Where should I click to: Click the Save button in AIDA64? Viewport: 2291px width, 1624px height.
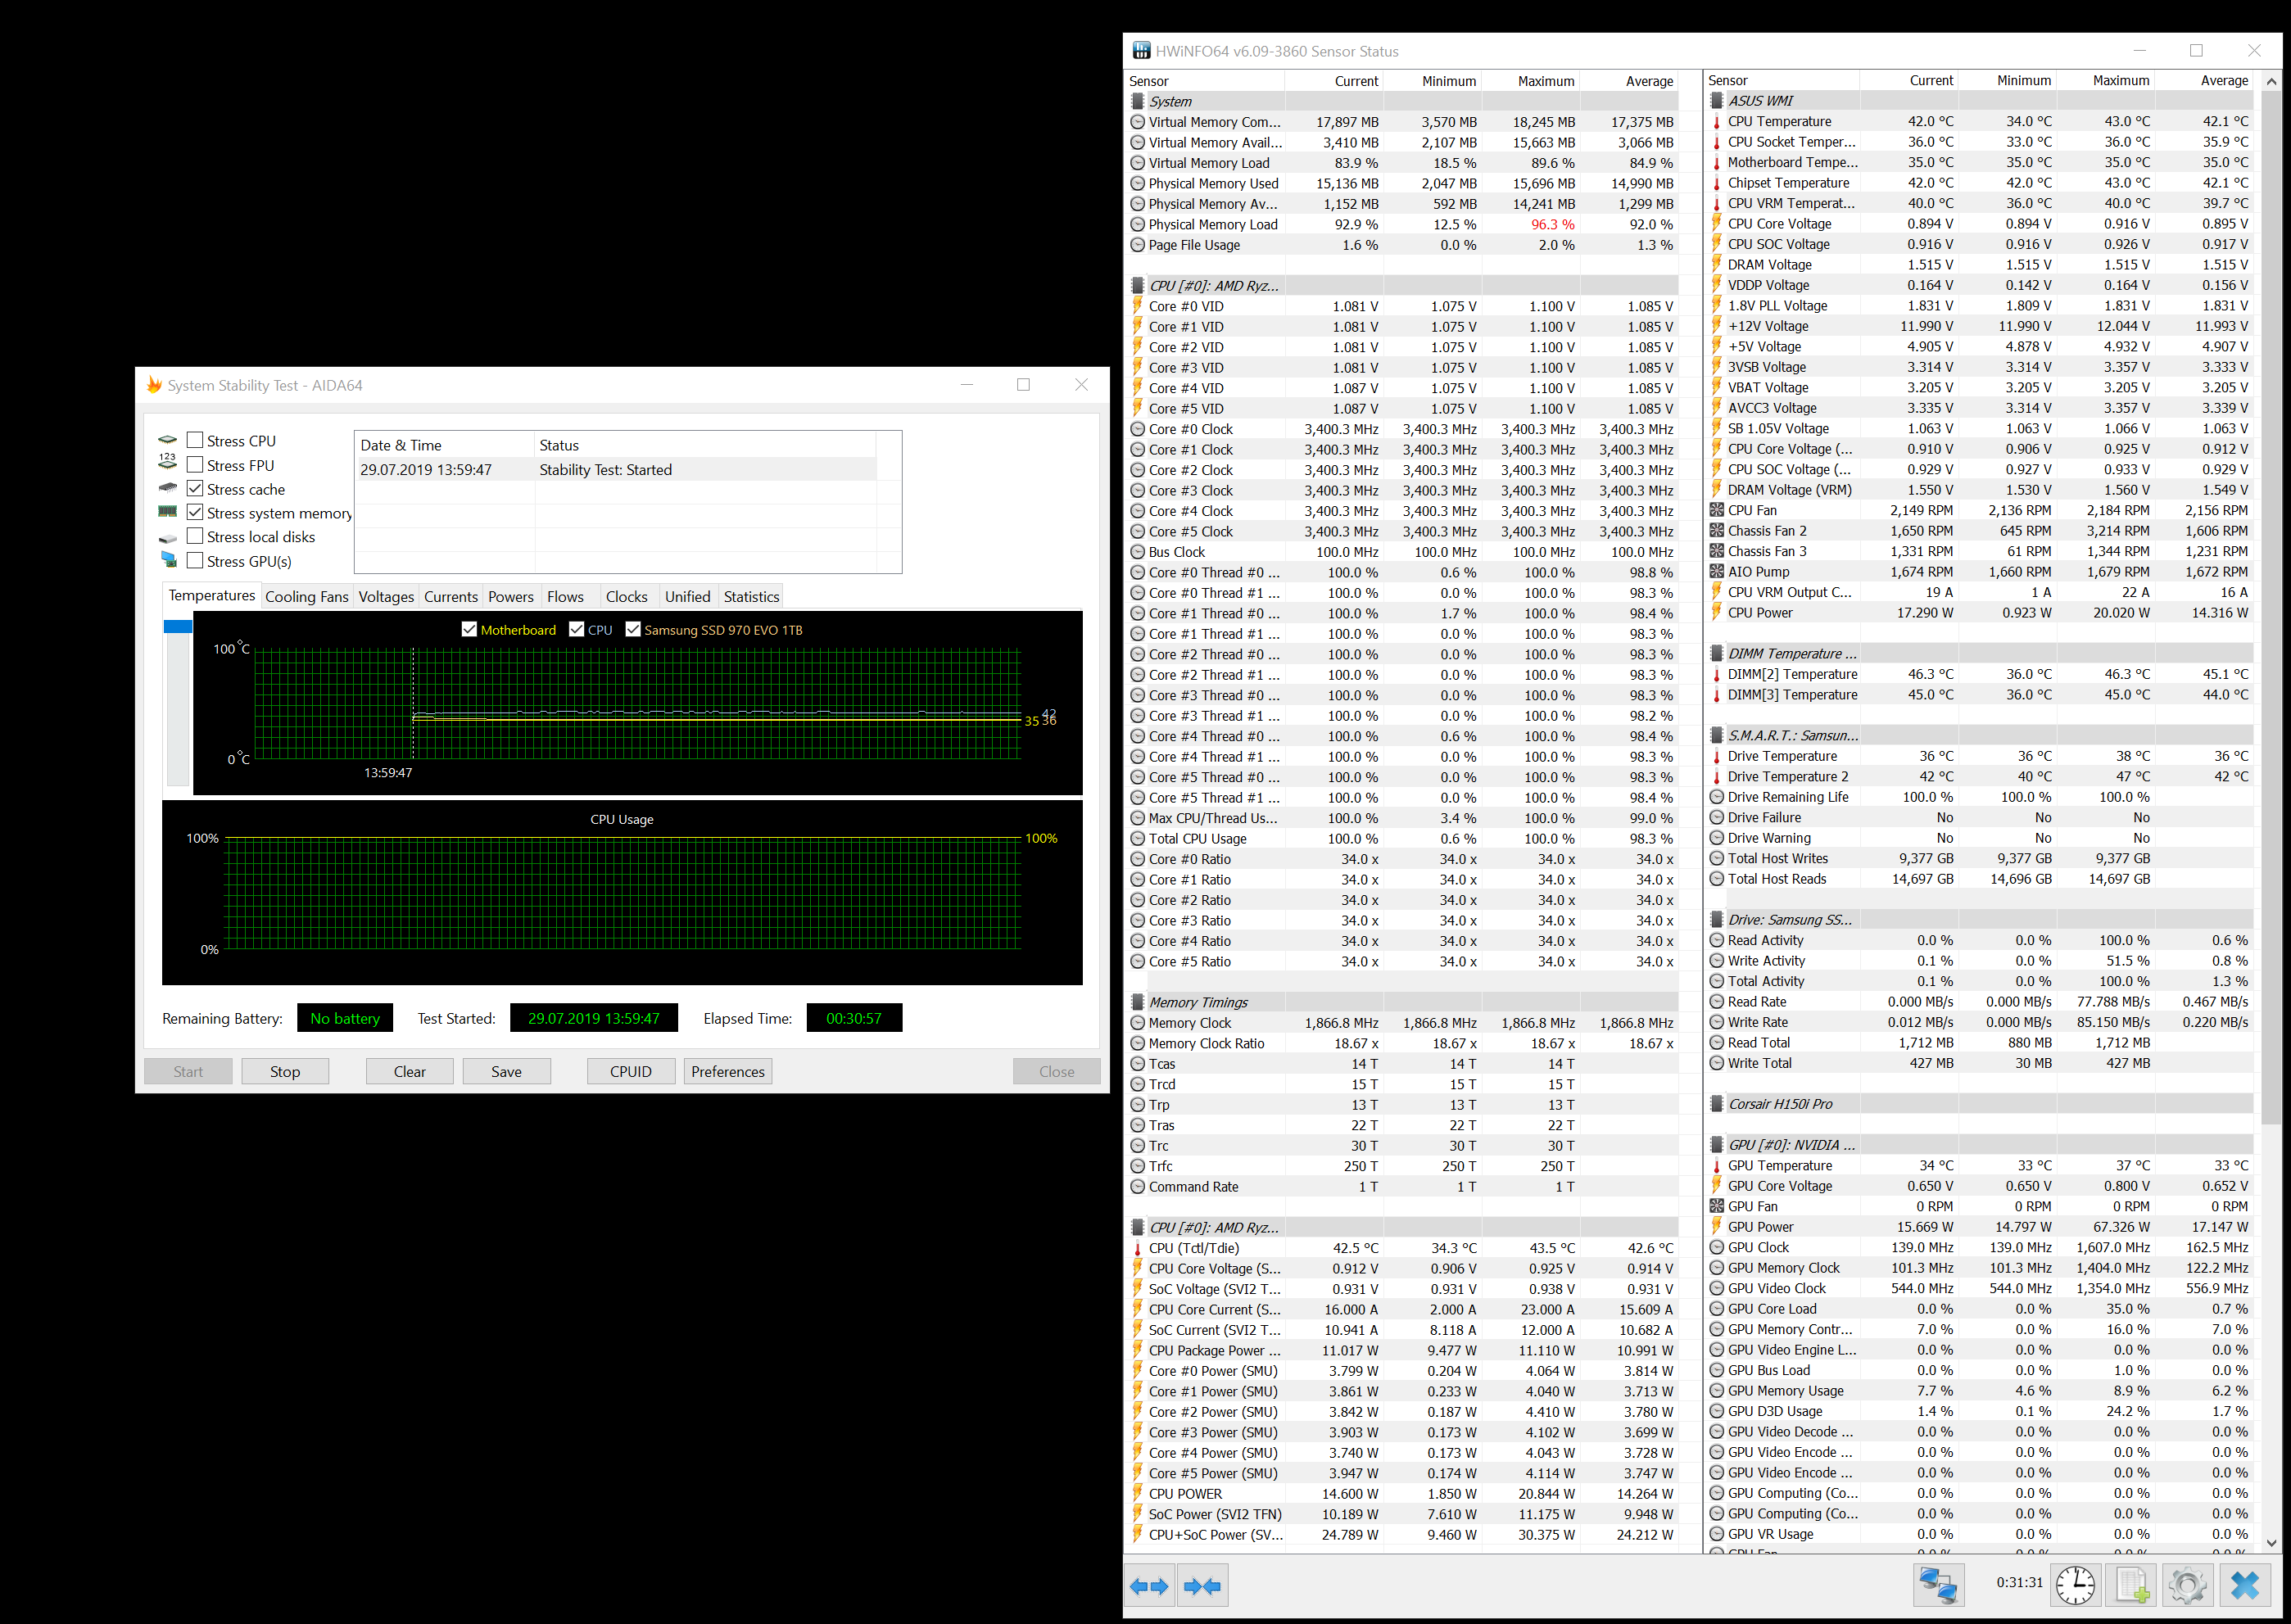coord(506,1071)
